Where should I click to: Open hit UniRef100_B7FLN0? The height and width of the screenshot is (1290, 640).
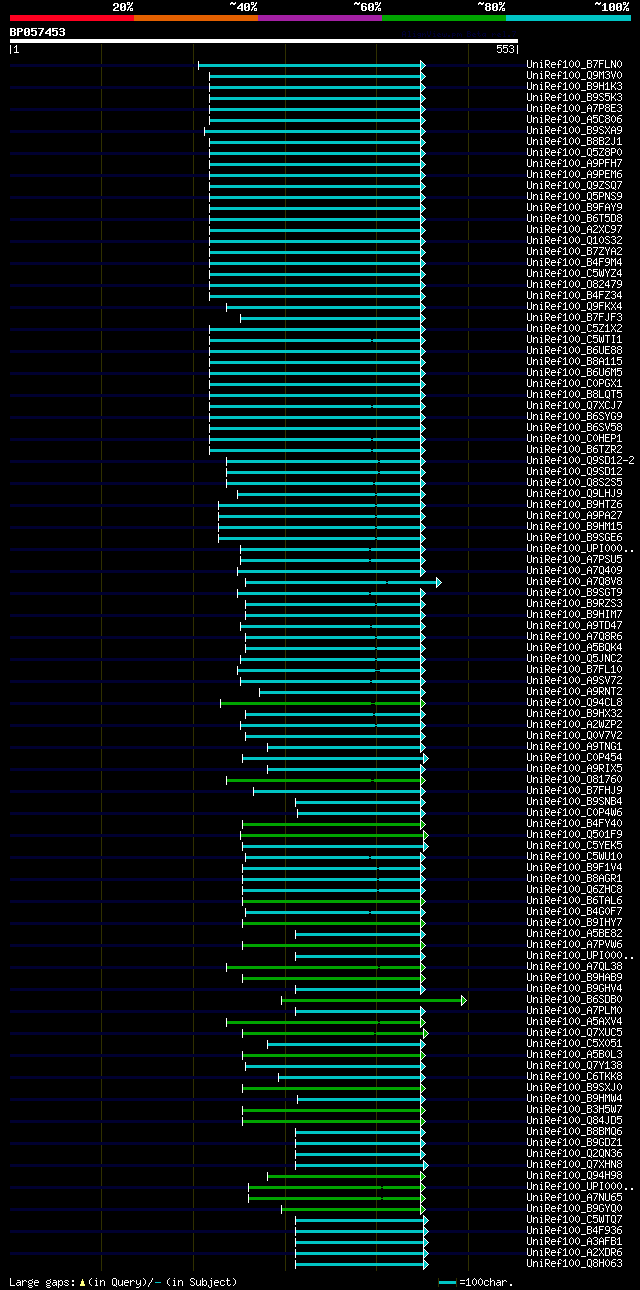[574, 65]
